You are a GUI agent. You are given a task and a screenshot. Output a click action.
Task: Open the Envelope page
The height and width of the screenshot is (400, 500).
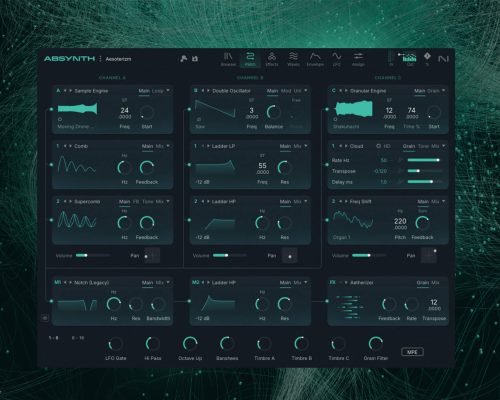(x=315, y=59)
